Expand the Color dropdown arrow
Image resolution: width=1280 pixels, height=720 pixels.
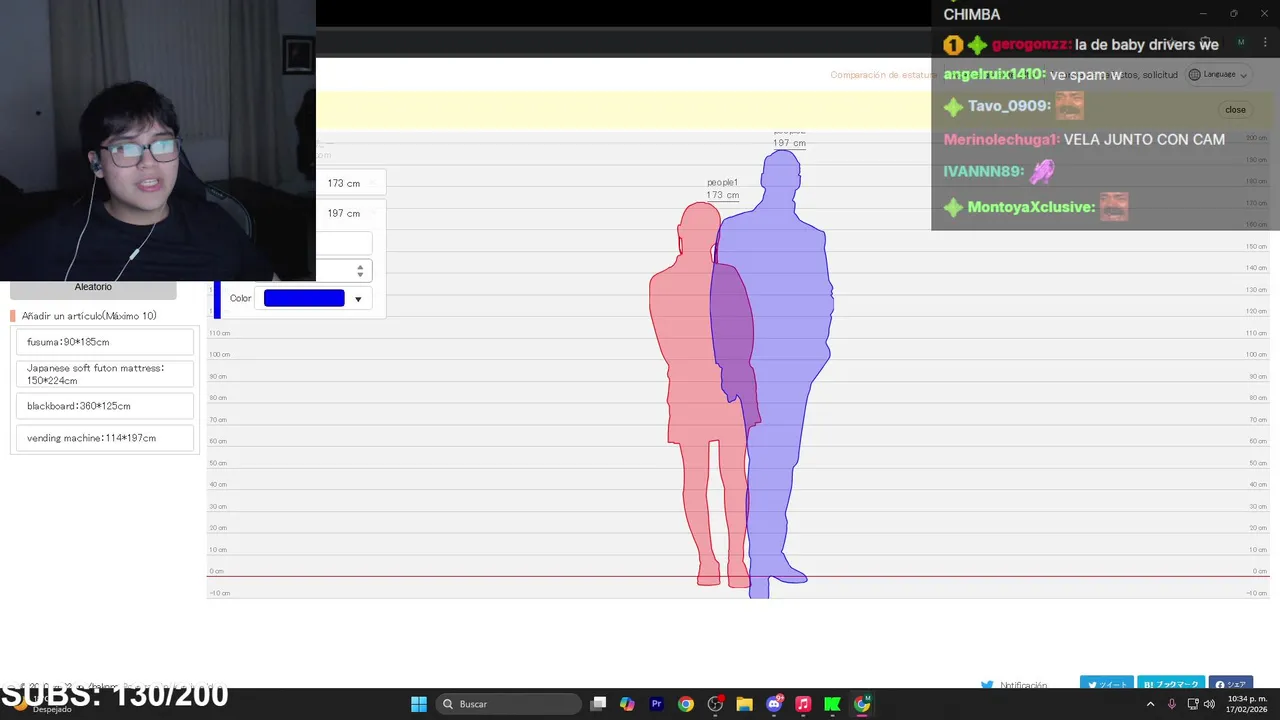(358, 299)
